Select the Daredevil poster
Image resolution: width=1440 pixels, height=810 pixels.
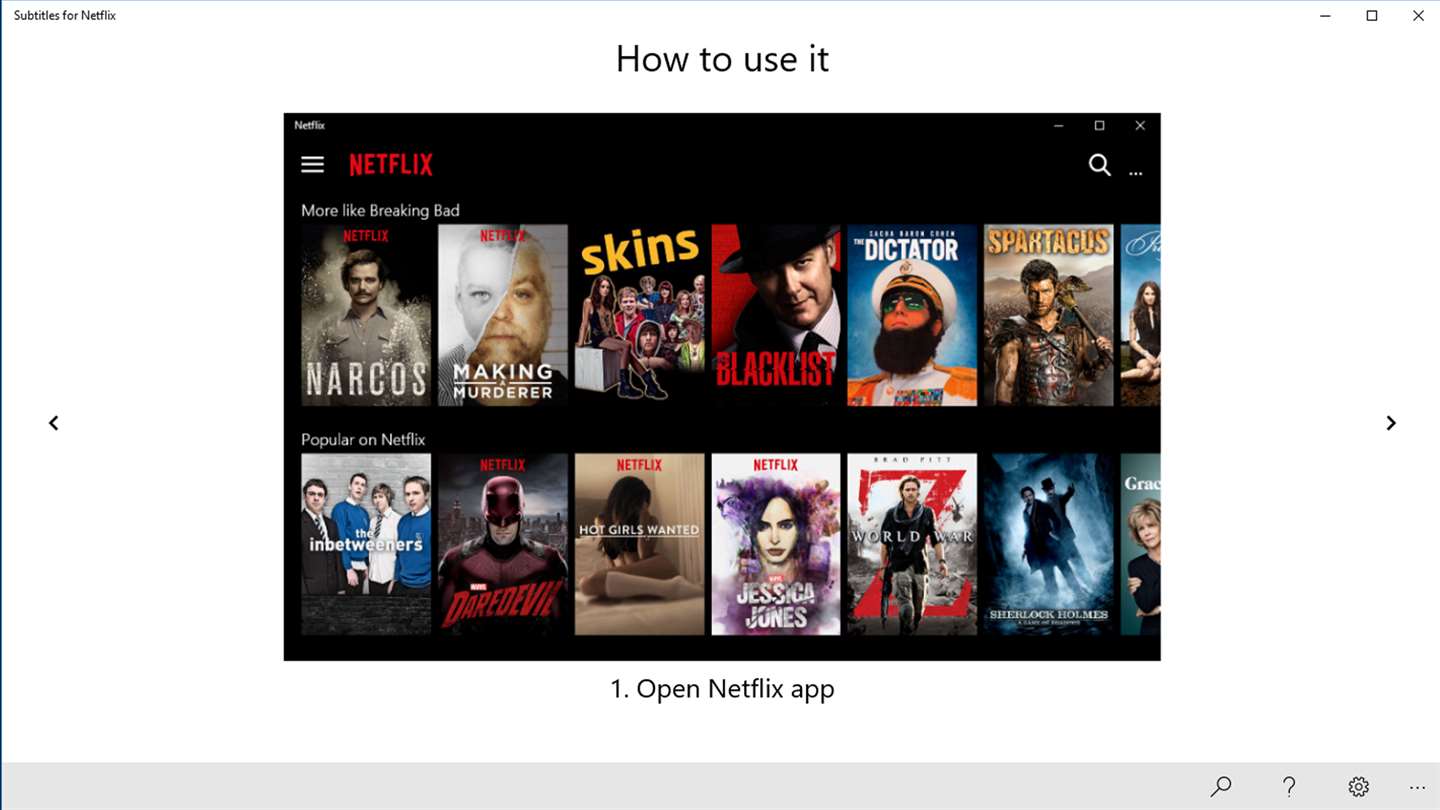(x=503, y=544)
